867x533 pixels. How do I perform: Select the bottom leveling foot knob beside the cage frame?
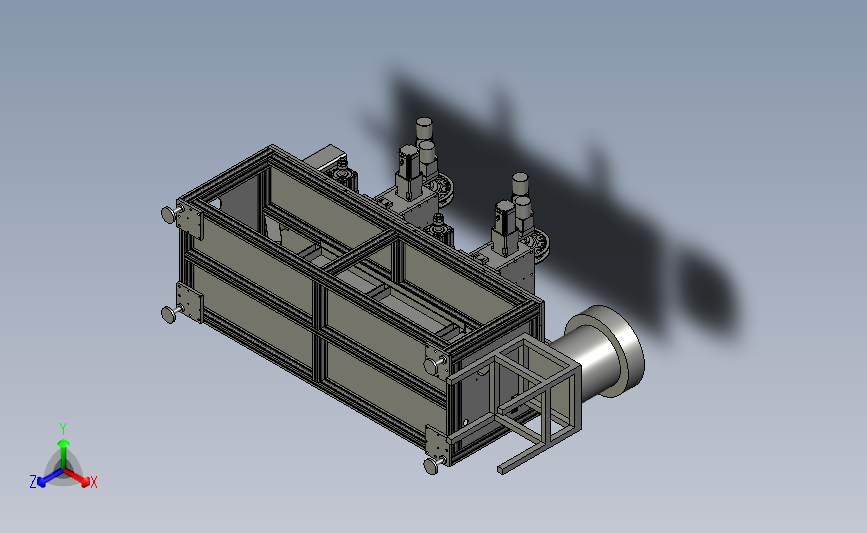point(431,466)
